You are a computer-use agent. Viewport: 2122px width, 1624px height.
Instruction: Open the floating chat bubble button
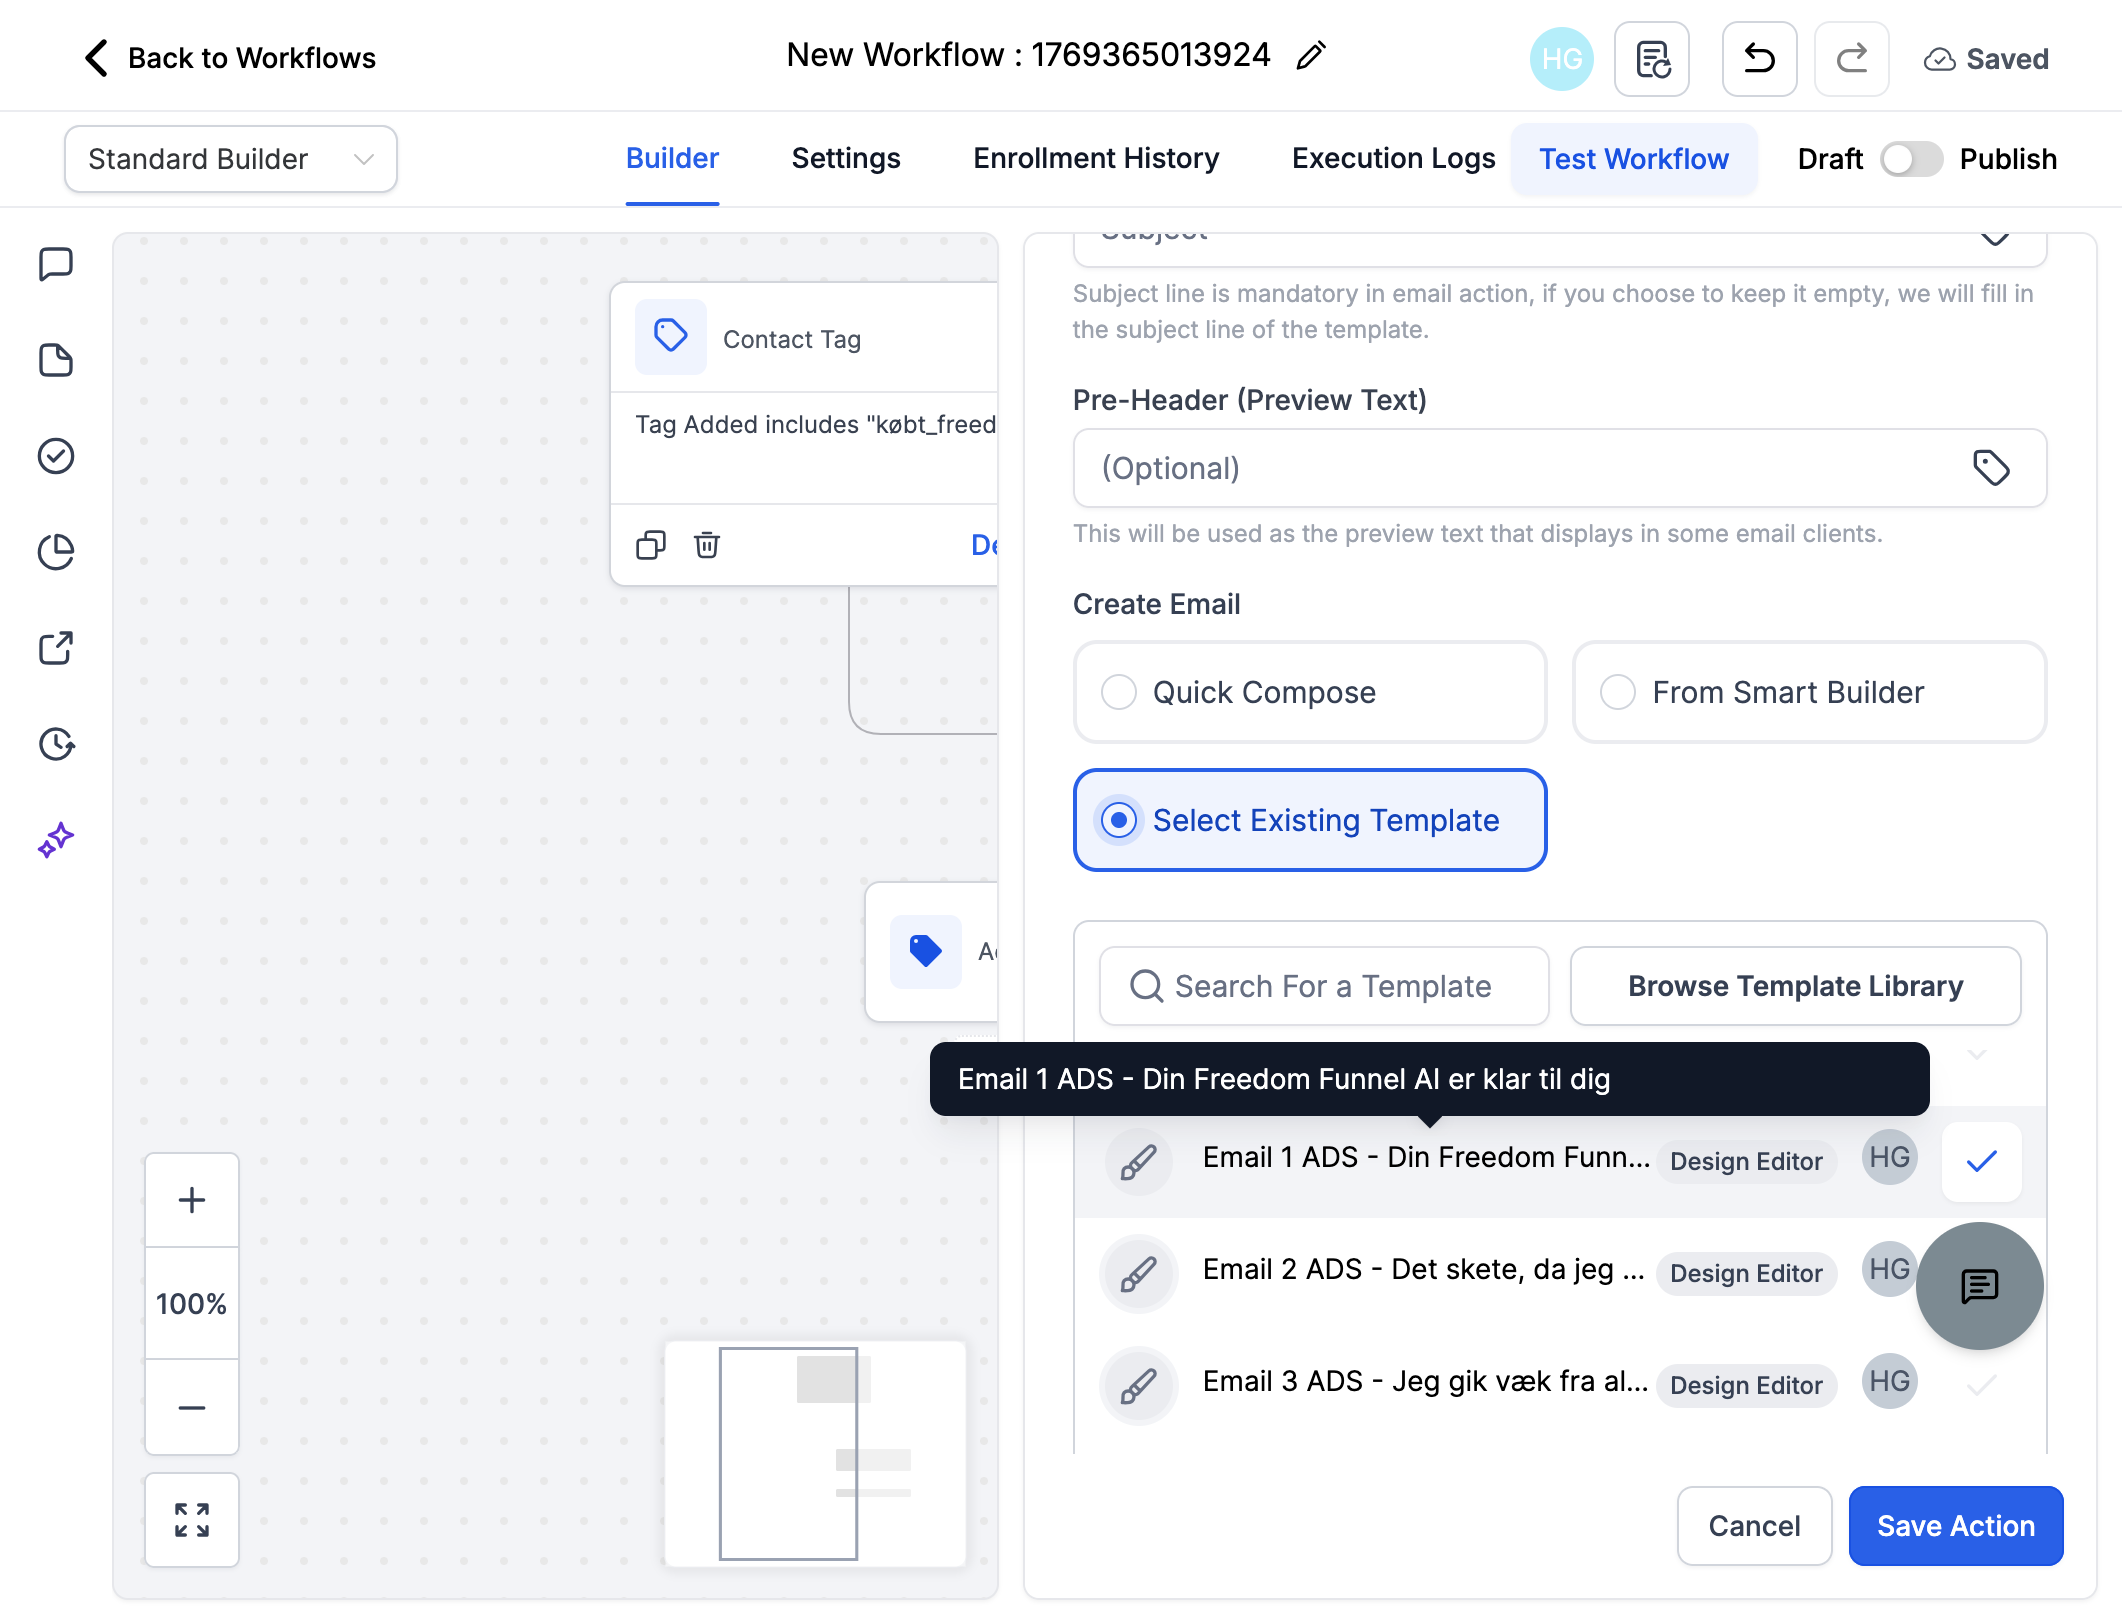pyautogui.click(x=1979, y=1286)
